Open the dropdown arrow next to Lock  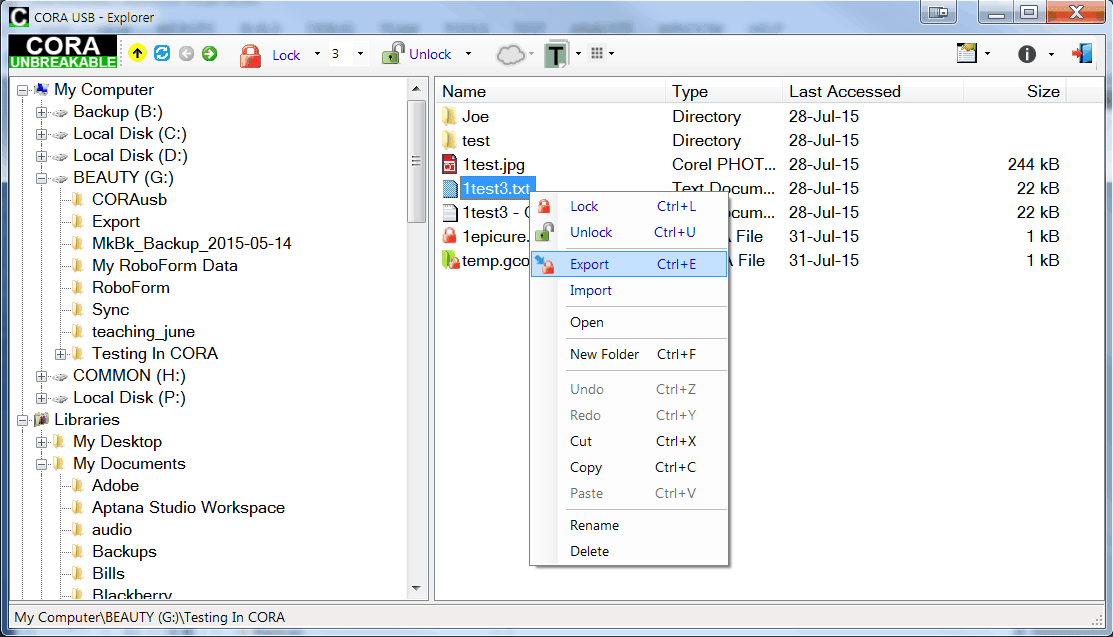(317, 54)
